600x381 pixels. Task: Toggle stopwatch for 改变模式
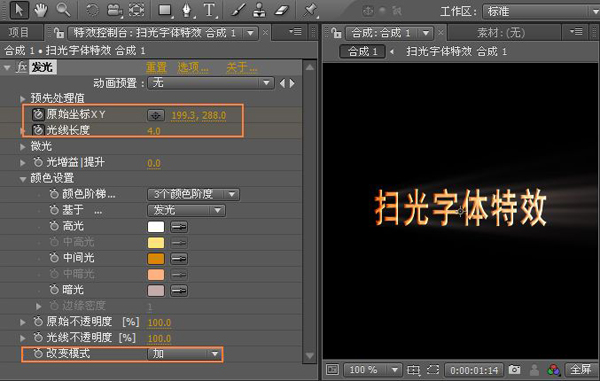click(x=38, y=353)
